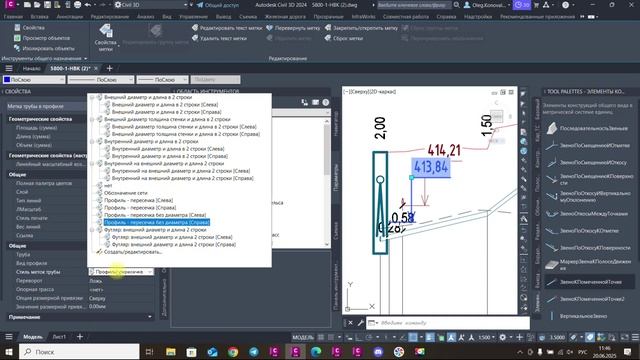
Task: Toggle the highlighted lineweight button in status bar
Action: (x=430, y=337)
